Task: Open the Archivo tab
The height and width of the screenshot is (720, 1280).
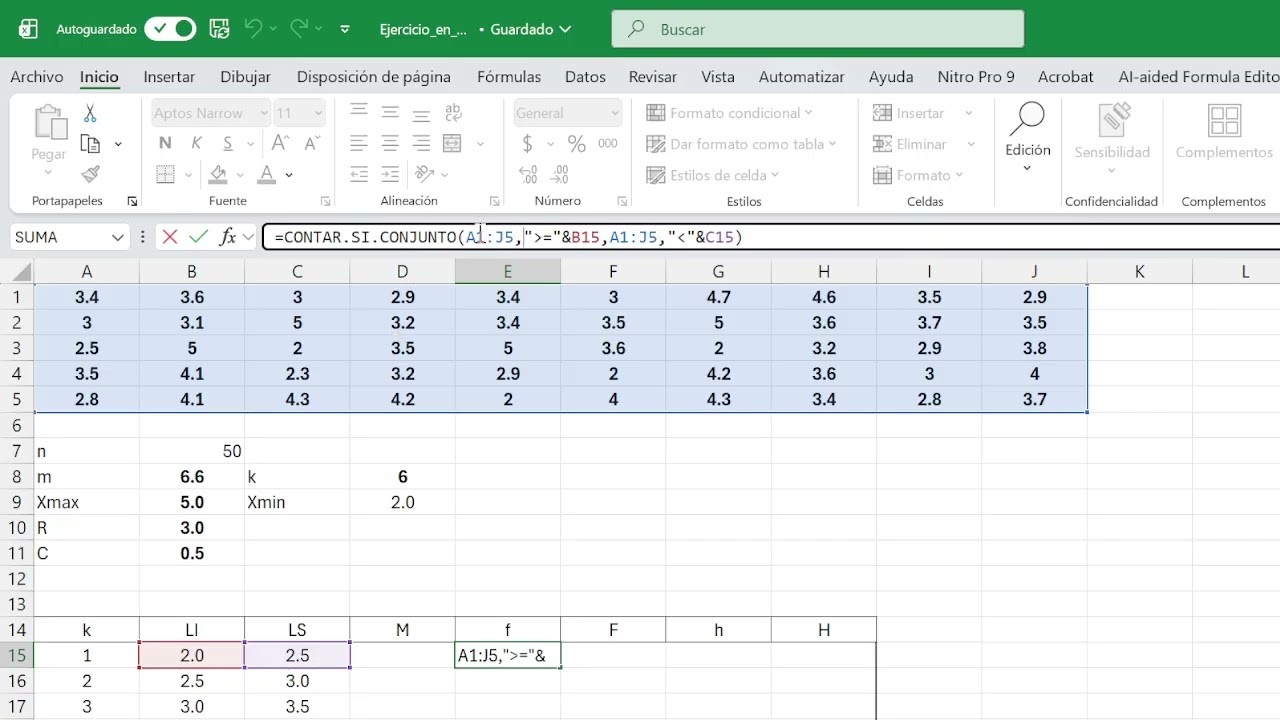Action: [37, 77]
